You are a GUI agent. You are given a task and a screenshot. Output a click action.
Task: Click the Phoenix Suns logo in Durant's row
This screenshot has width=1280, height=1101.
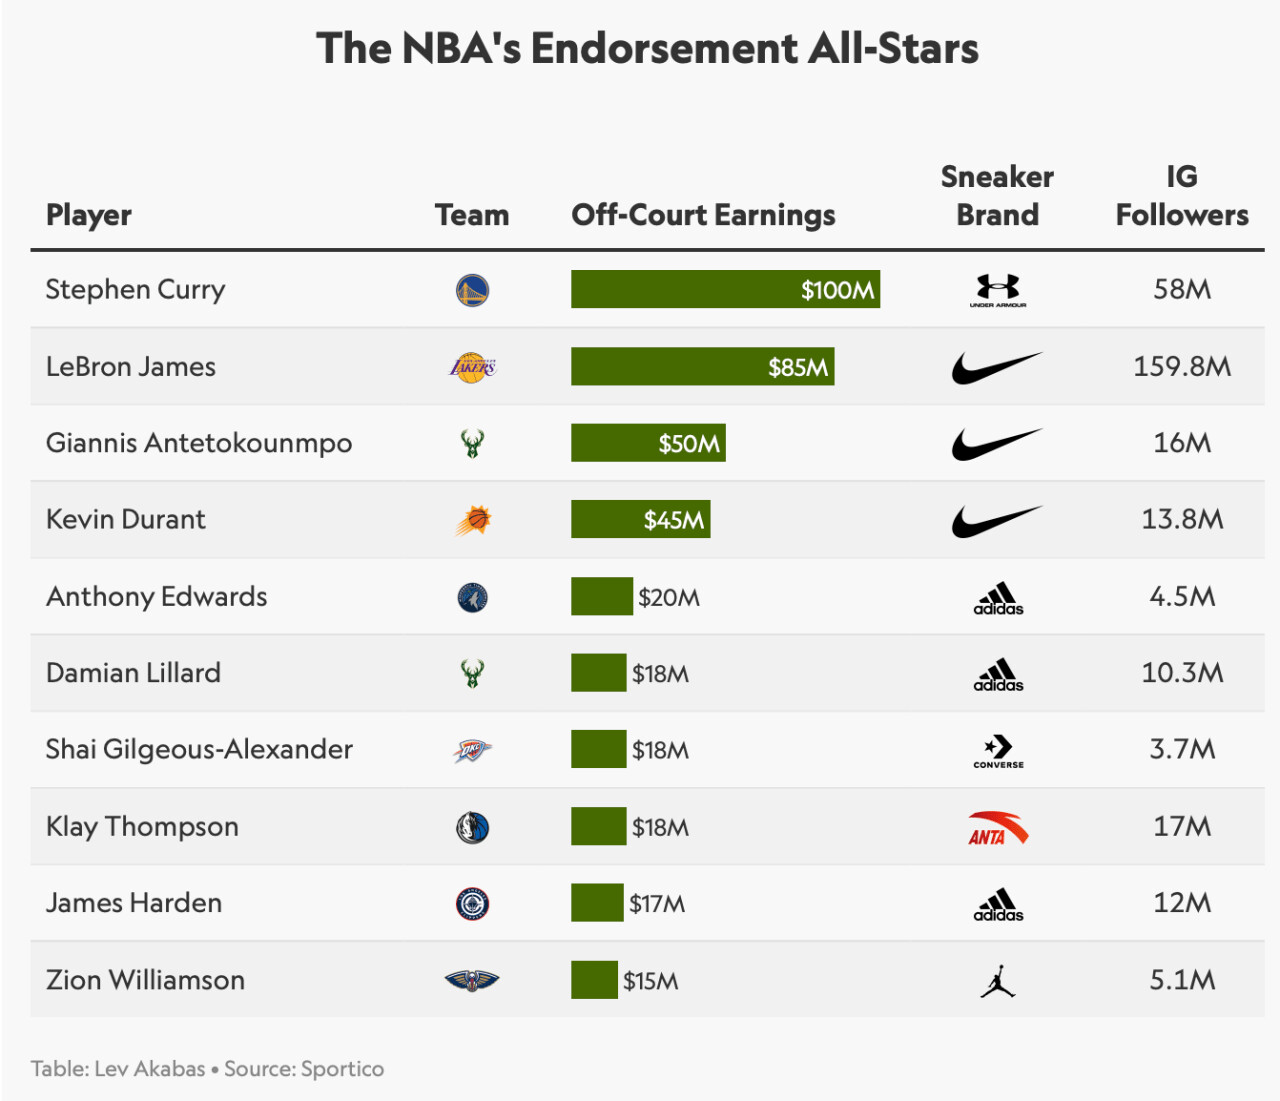coord(473,520)
